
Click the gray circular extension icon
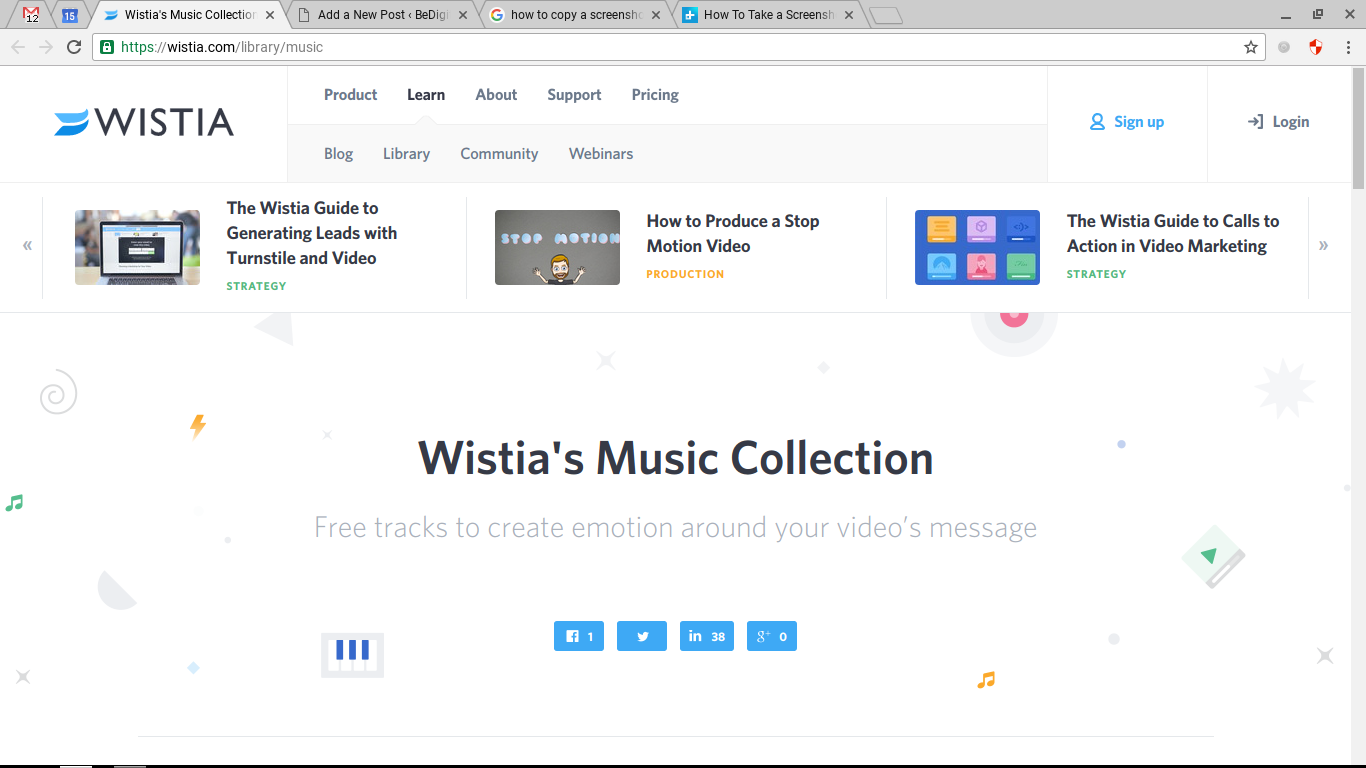pyautogui.click(x=1285, y=47)
